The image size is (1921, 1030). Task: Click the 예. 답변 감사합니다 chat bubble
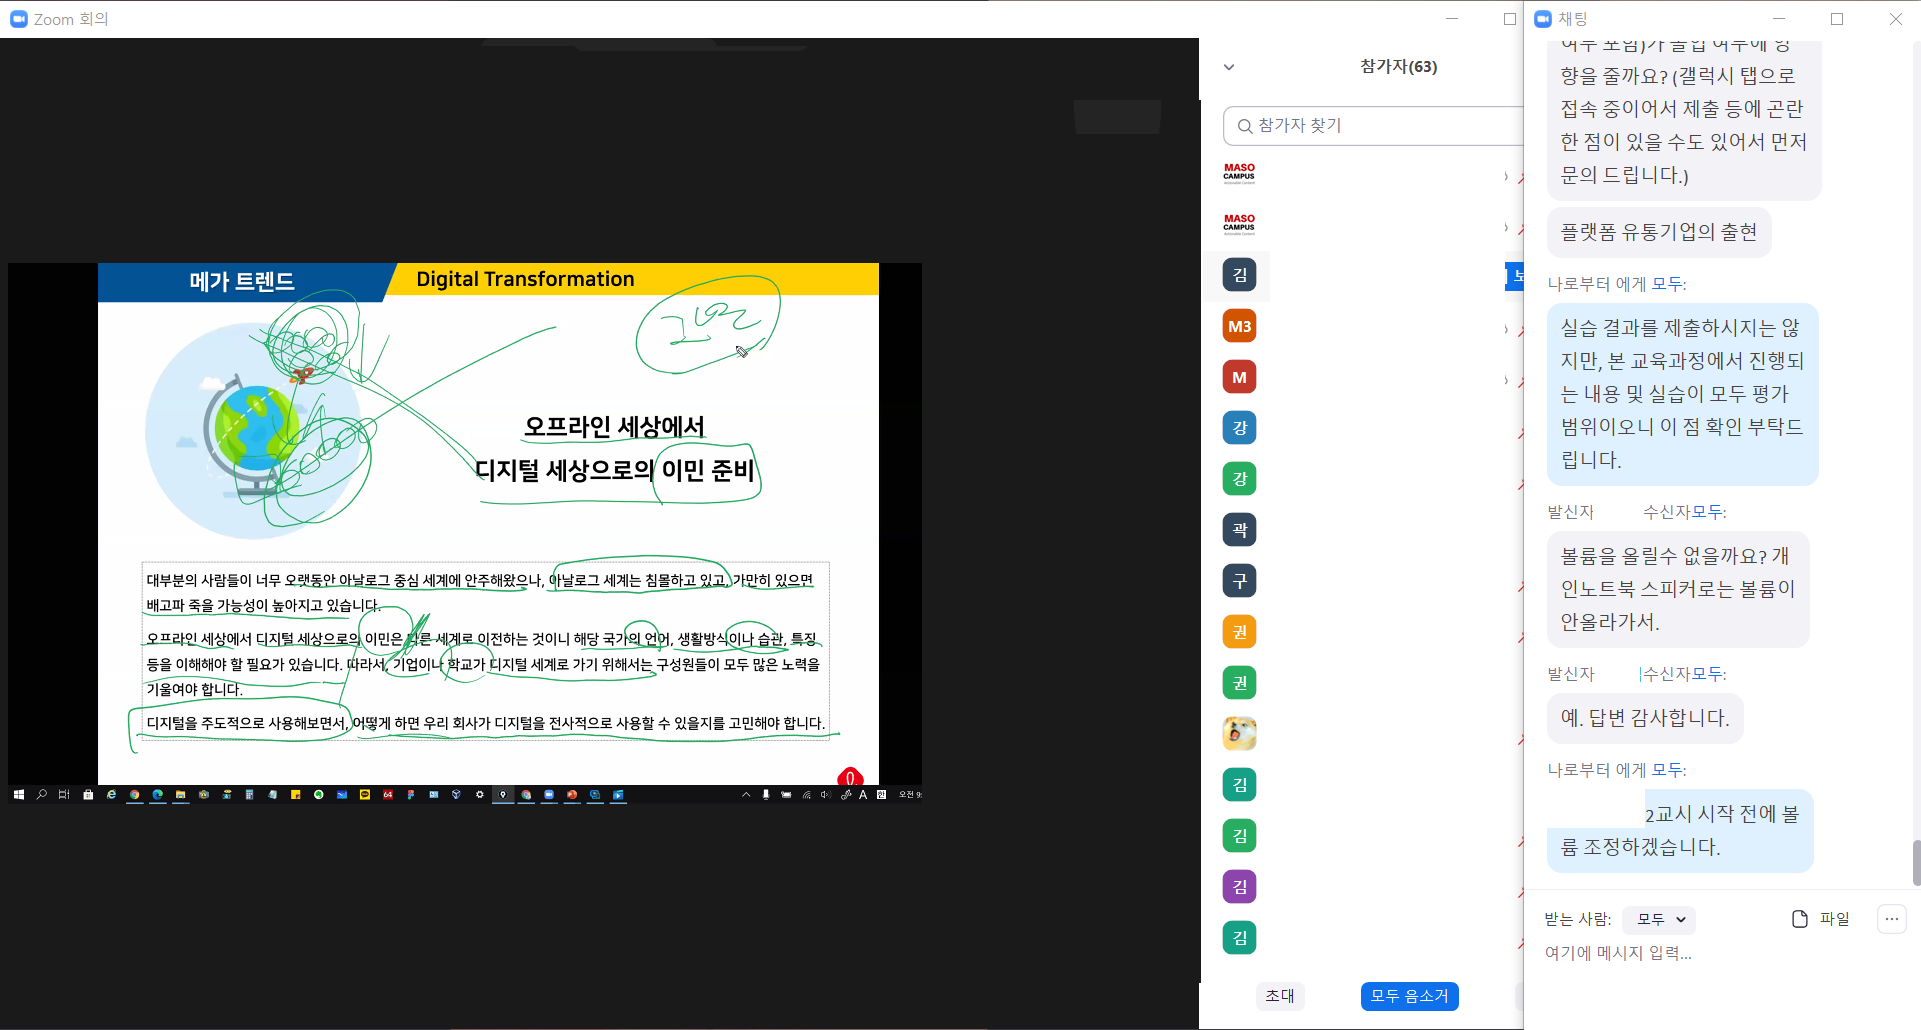pyautogui.click(x=1644, y=718)
